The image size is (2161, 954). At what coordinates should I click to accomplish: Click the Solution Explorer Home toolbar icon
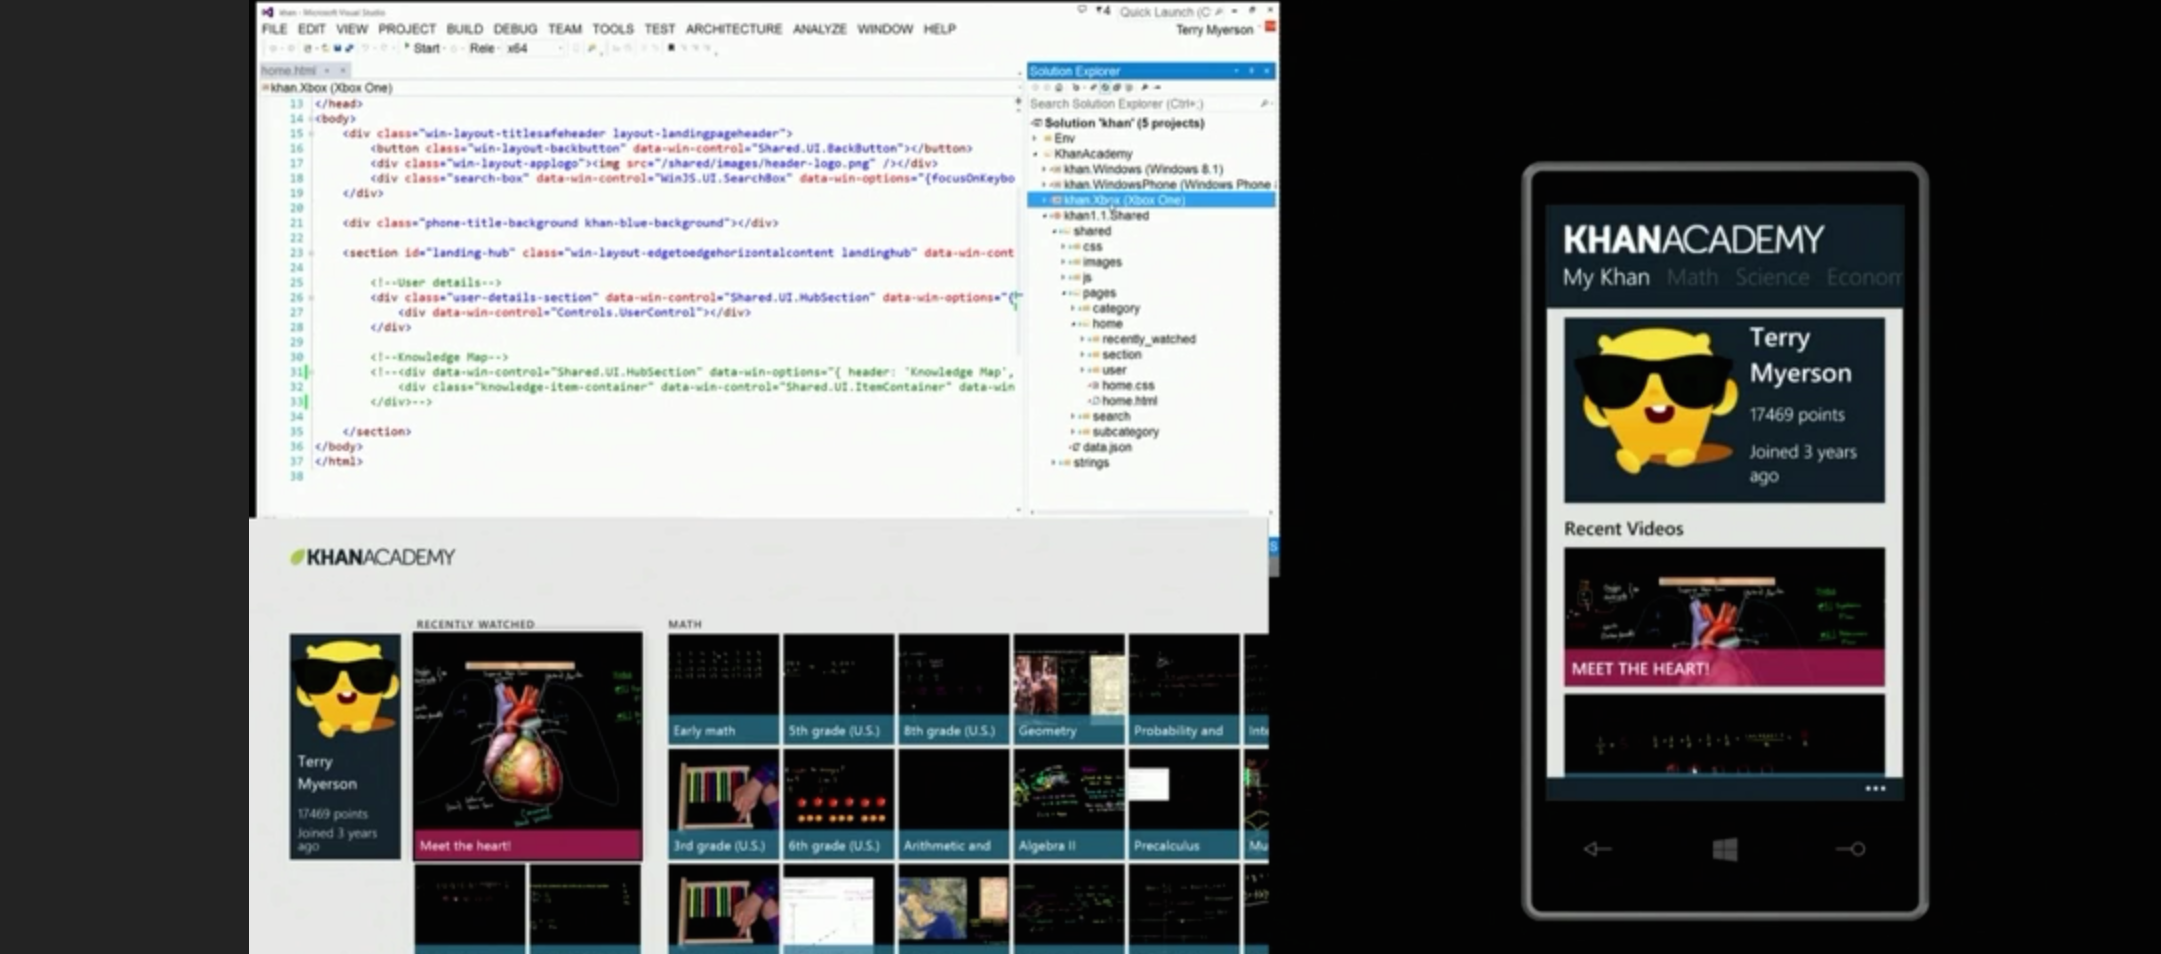1059,87
